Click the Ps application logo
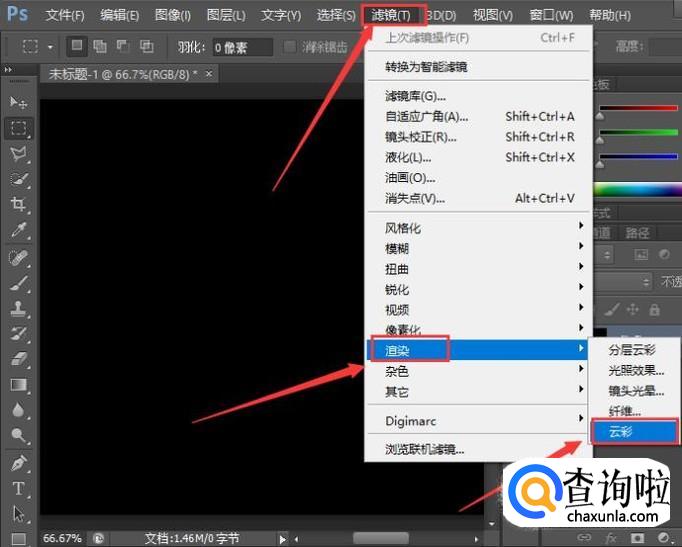The height and width of the screenshot is (547, 682). pyautogui.click(x=18, y=14)
